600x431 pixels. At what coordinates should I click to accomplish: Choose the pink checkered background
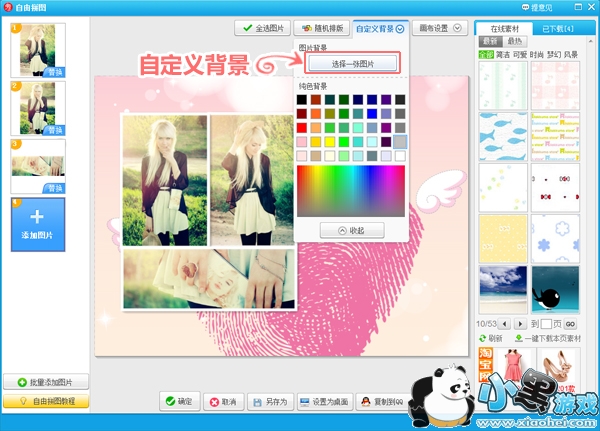click(555, 86)
